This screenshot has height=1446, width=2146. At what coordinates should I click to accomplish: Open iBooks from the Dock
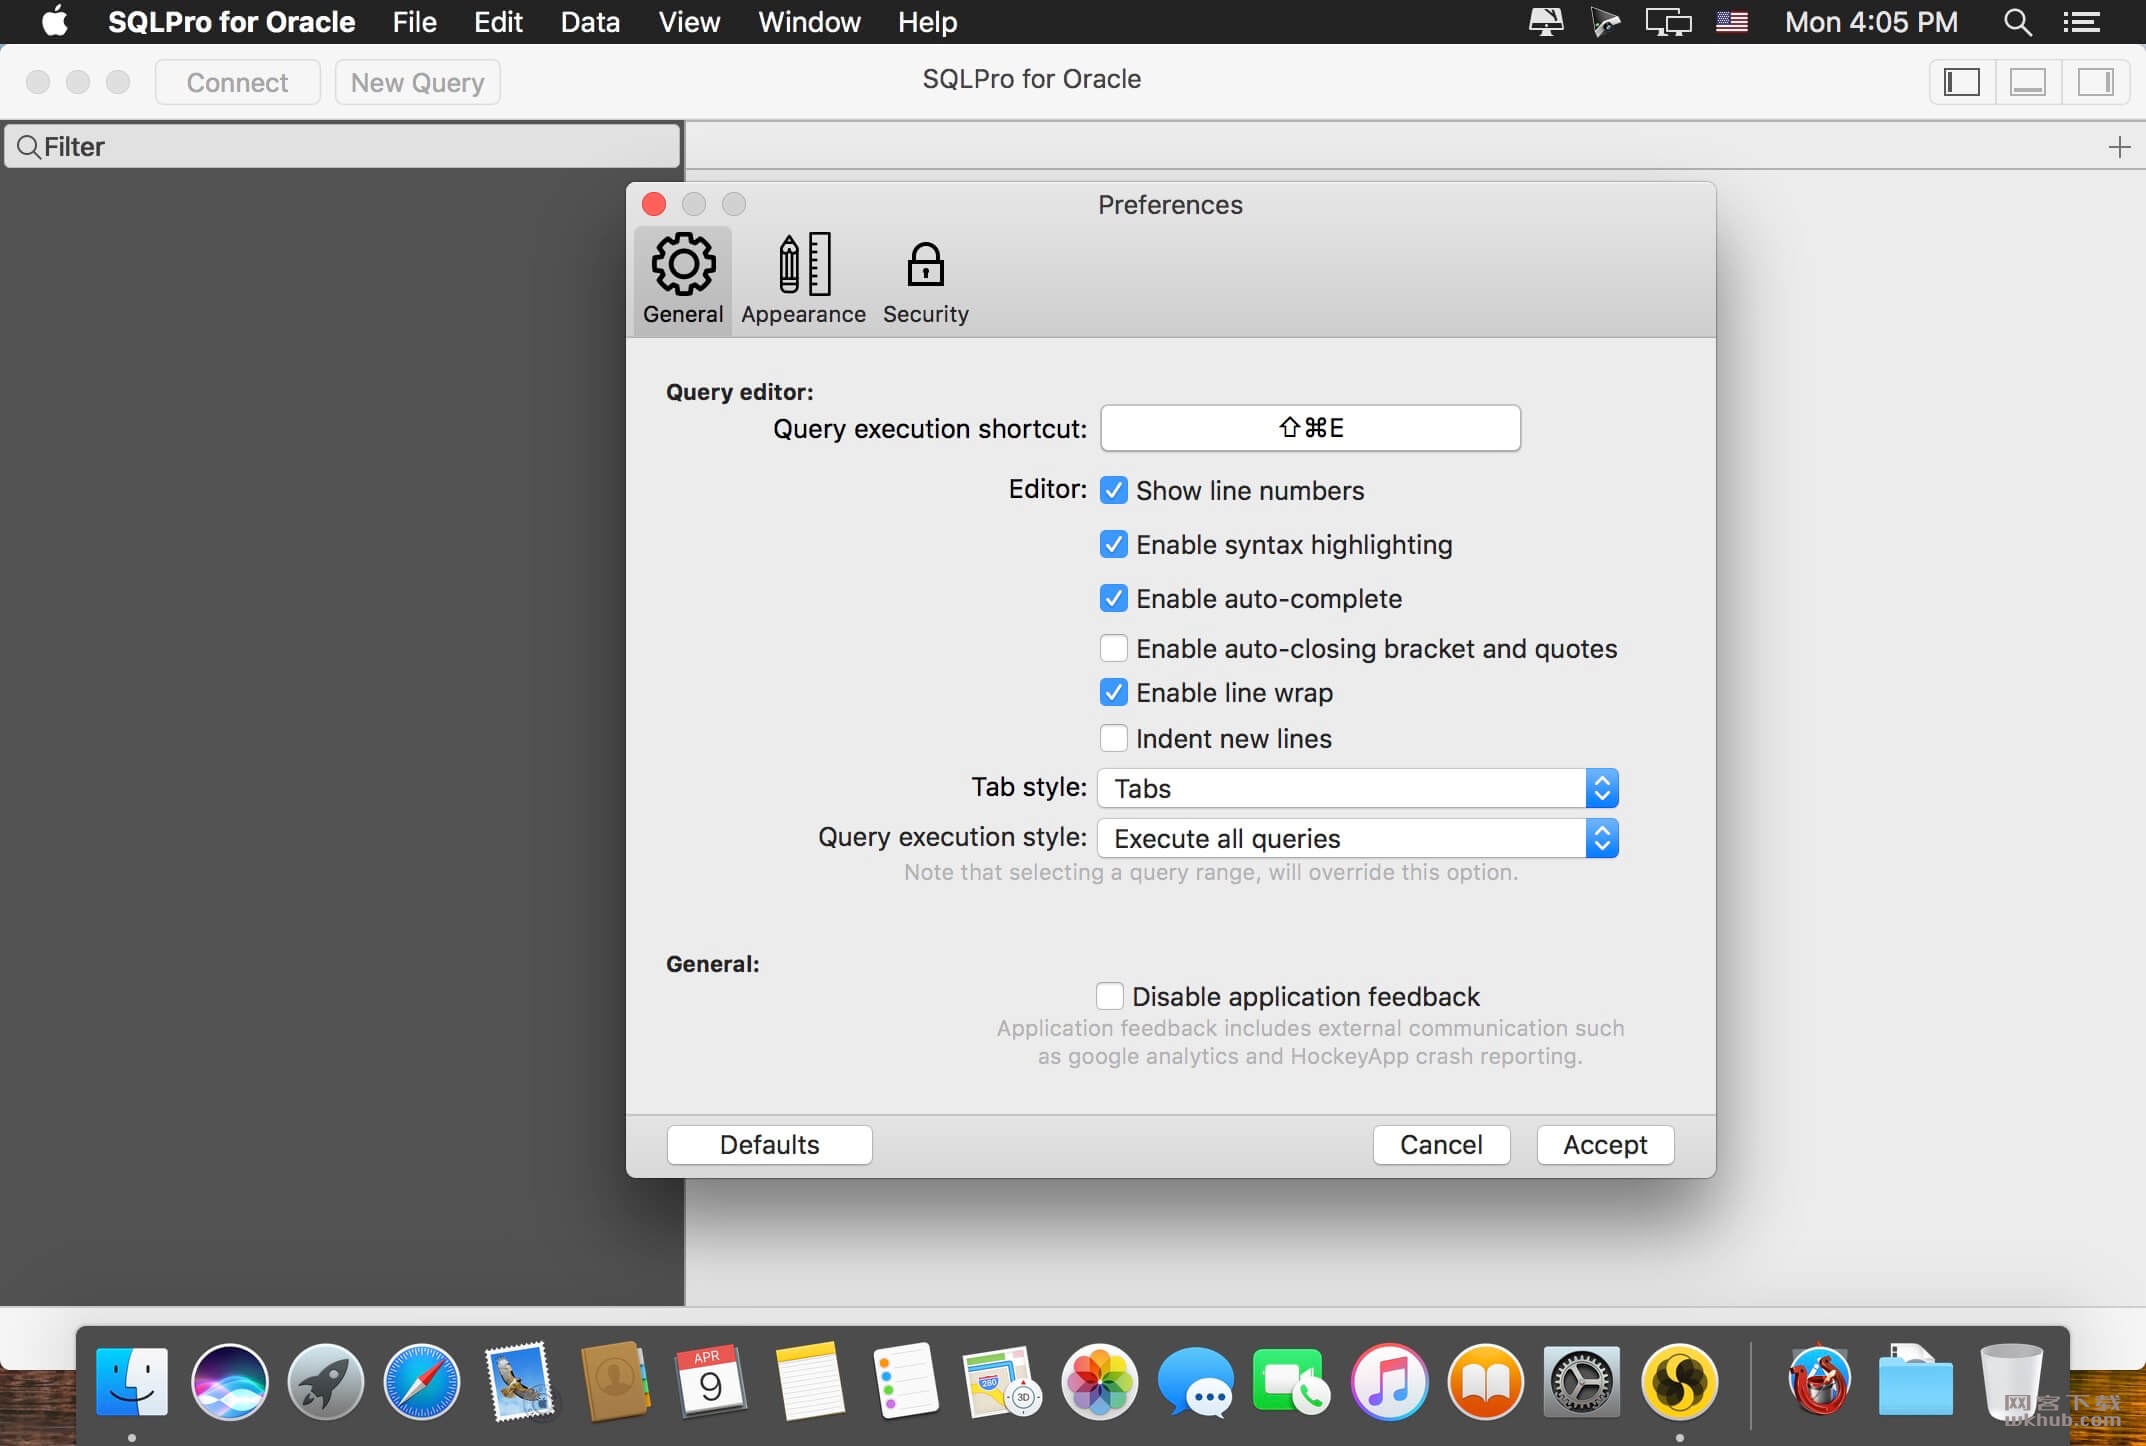coord(1485,1381)
